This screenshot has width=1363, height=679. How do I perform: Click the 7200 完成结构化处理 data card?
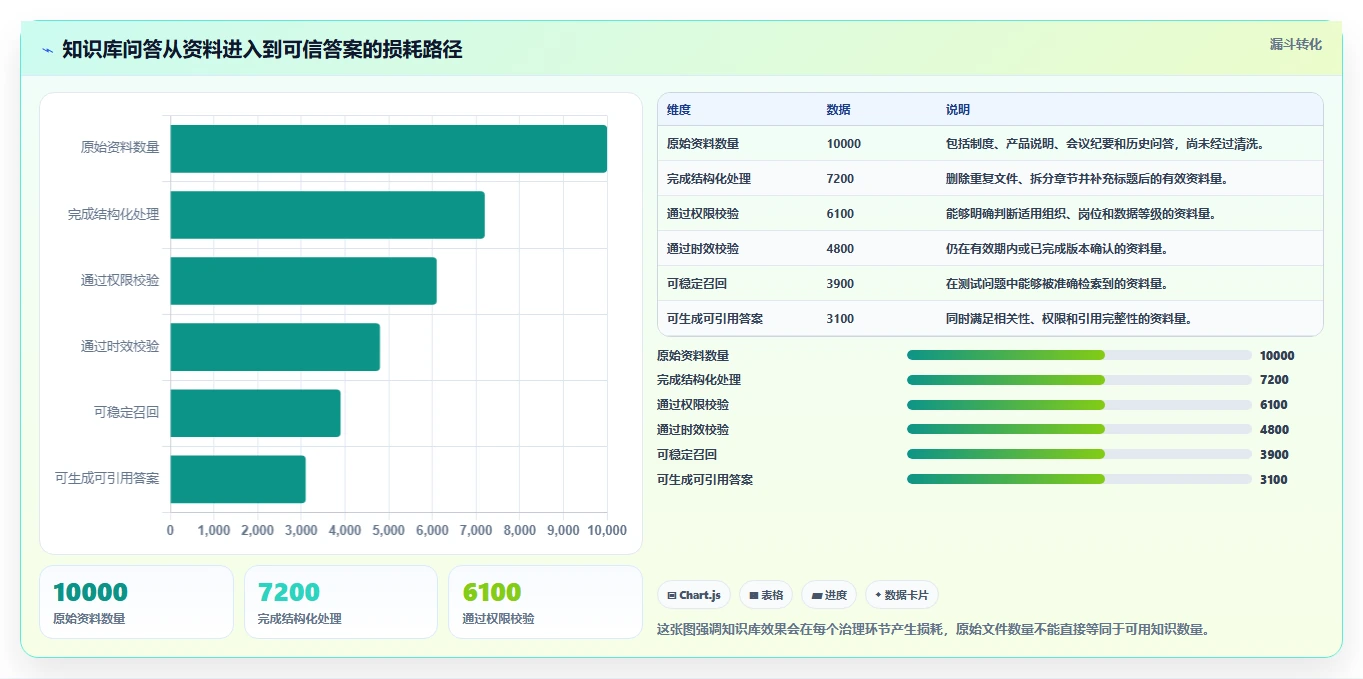click(x=341, y=602)
